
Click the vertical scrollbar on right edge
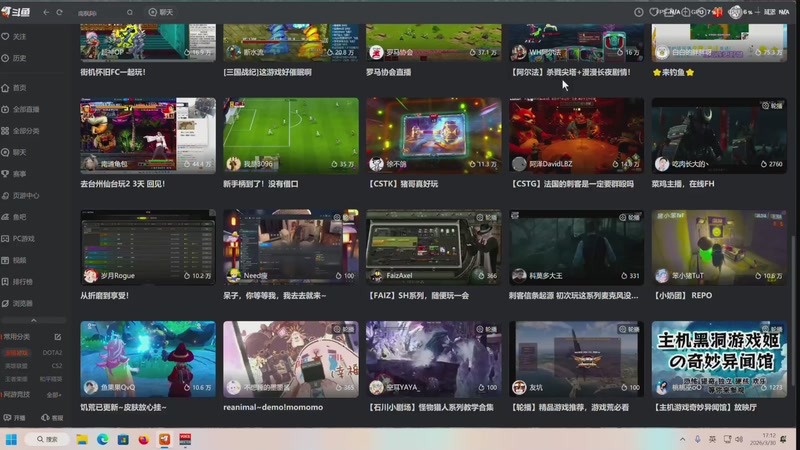pyautogui.click(x=793, y=311)
